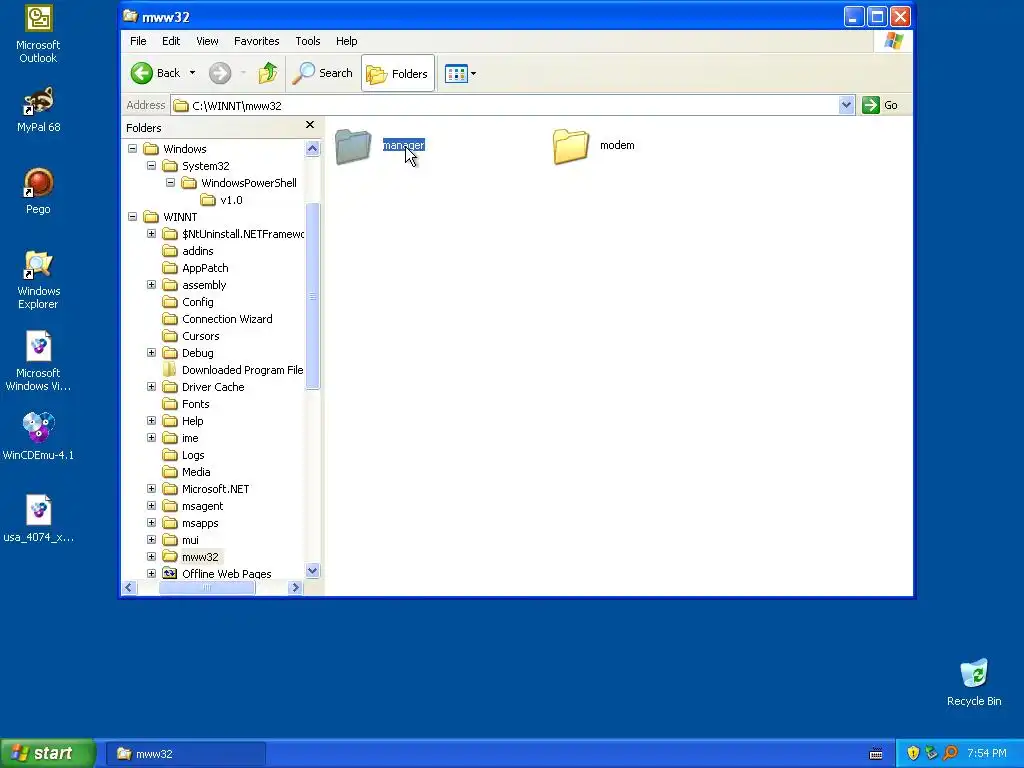
Task: Expand the Microsoft.NET tree node
Action: click(152, 488)
